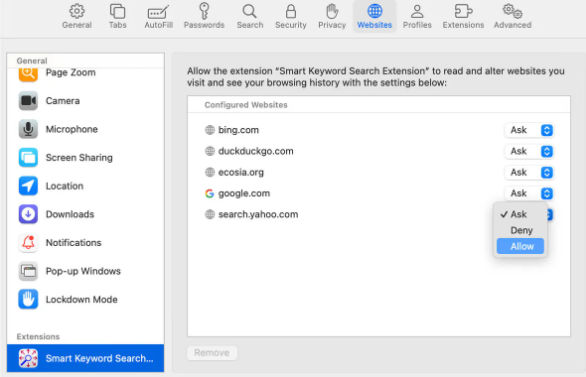The image size is (586, 377).
Task: Click the search.yahoo.com globe icon
Action: [x=210, y=214]
